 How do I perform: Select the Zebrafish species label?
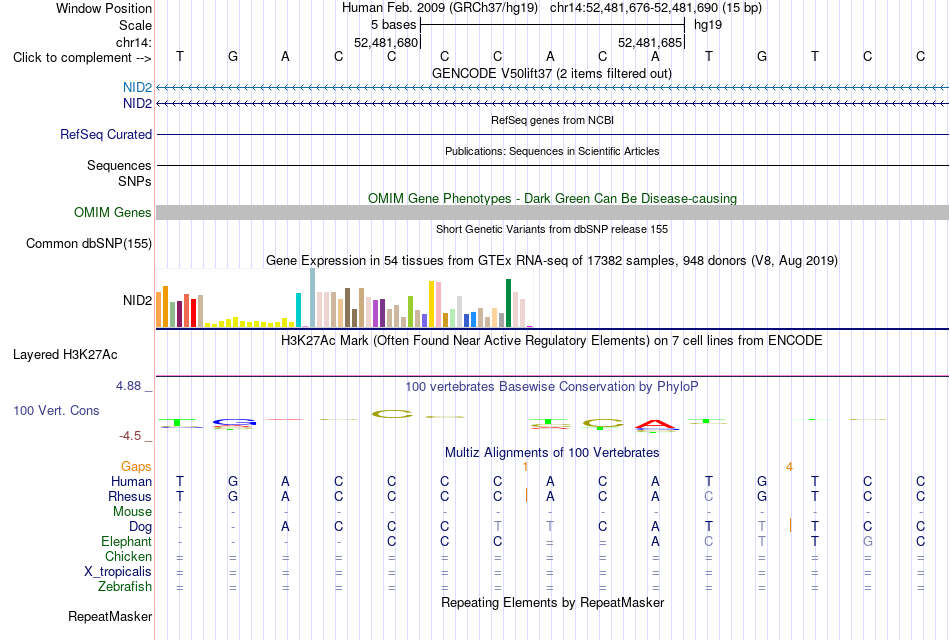pos(125,587)
